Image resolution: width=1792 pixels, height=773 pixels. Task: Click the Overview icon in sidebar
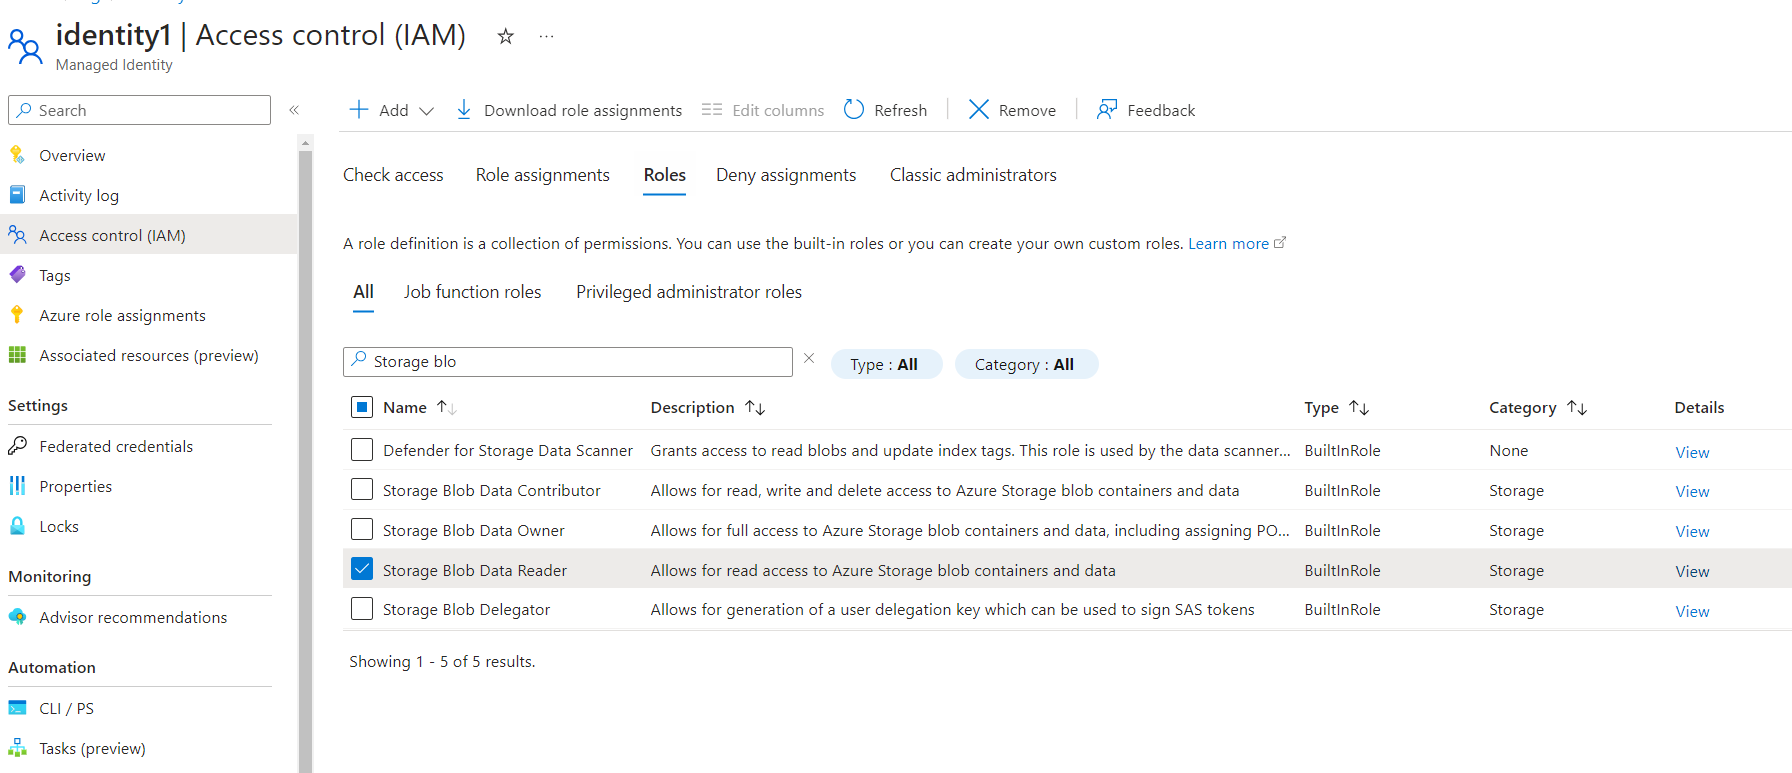click(18, 155)
